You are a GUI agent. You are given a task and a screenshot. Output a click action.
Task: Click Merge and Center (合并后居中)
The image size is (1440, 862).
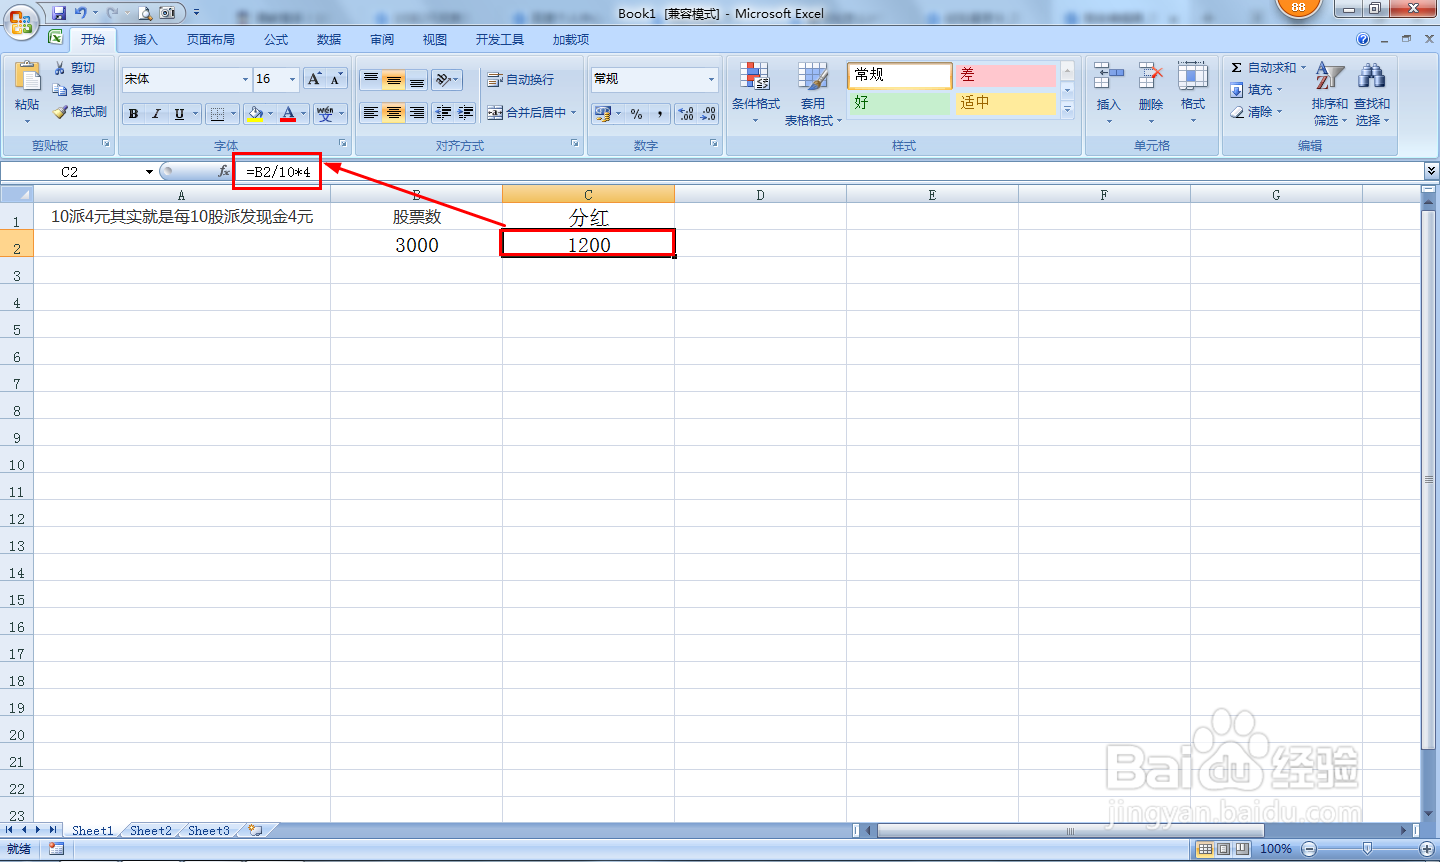(x=527, y=113)
